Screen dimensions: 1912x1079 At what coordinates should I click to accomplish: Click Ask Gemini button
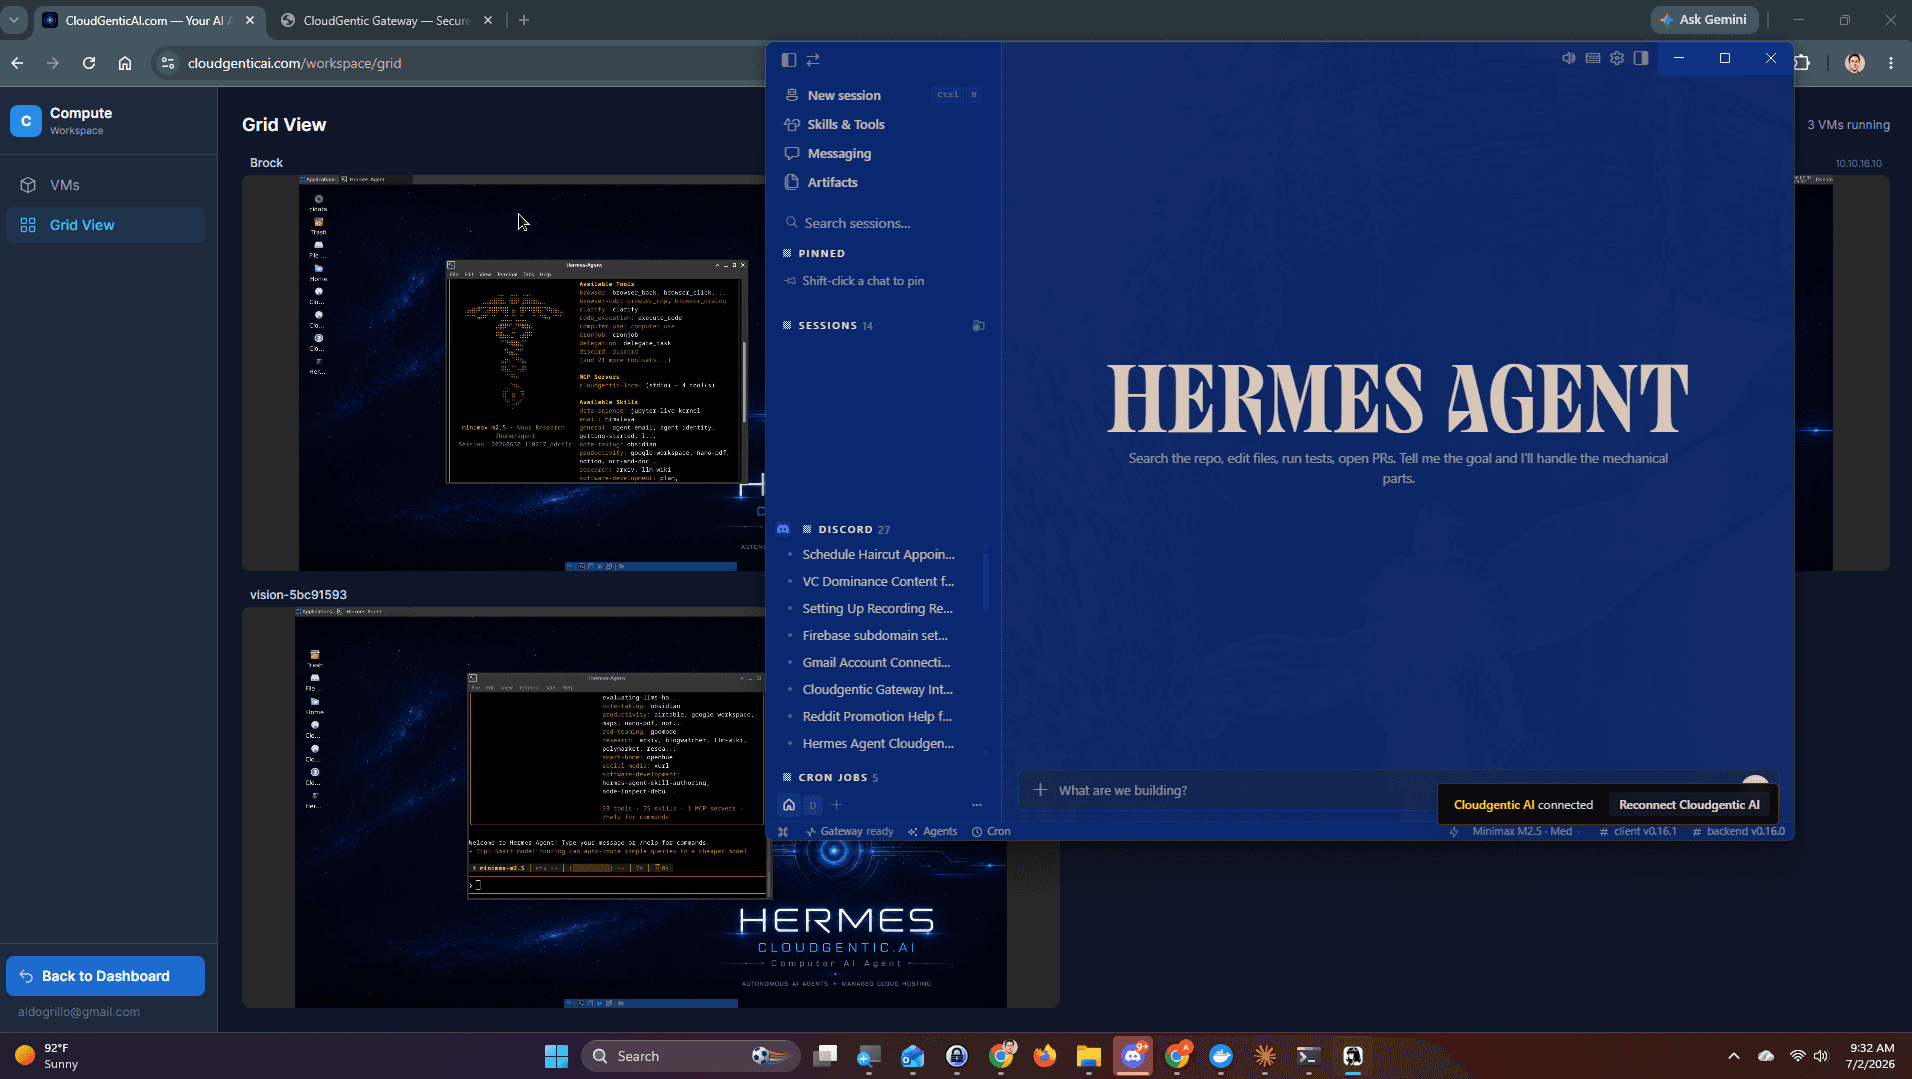tap(1704, 20)
